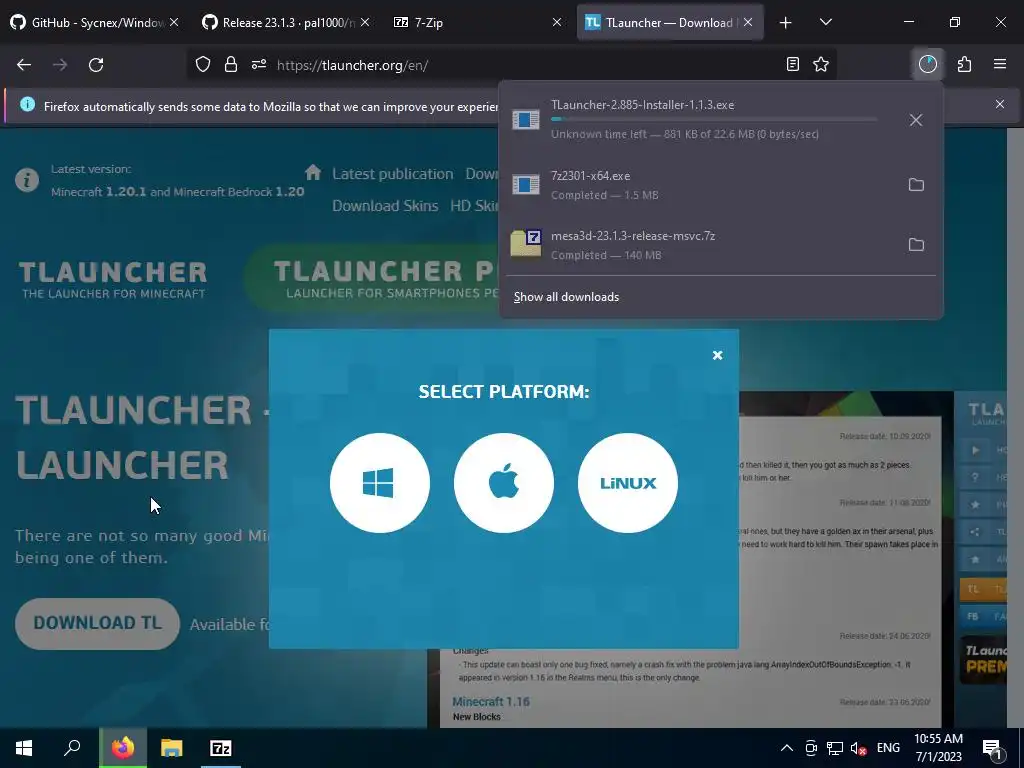Viewport: 1024px width, 768px height.
Task: Click the muted volume tray icon
Action: click(859, 748)
